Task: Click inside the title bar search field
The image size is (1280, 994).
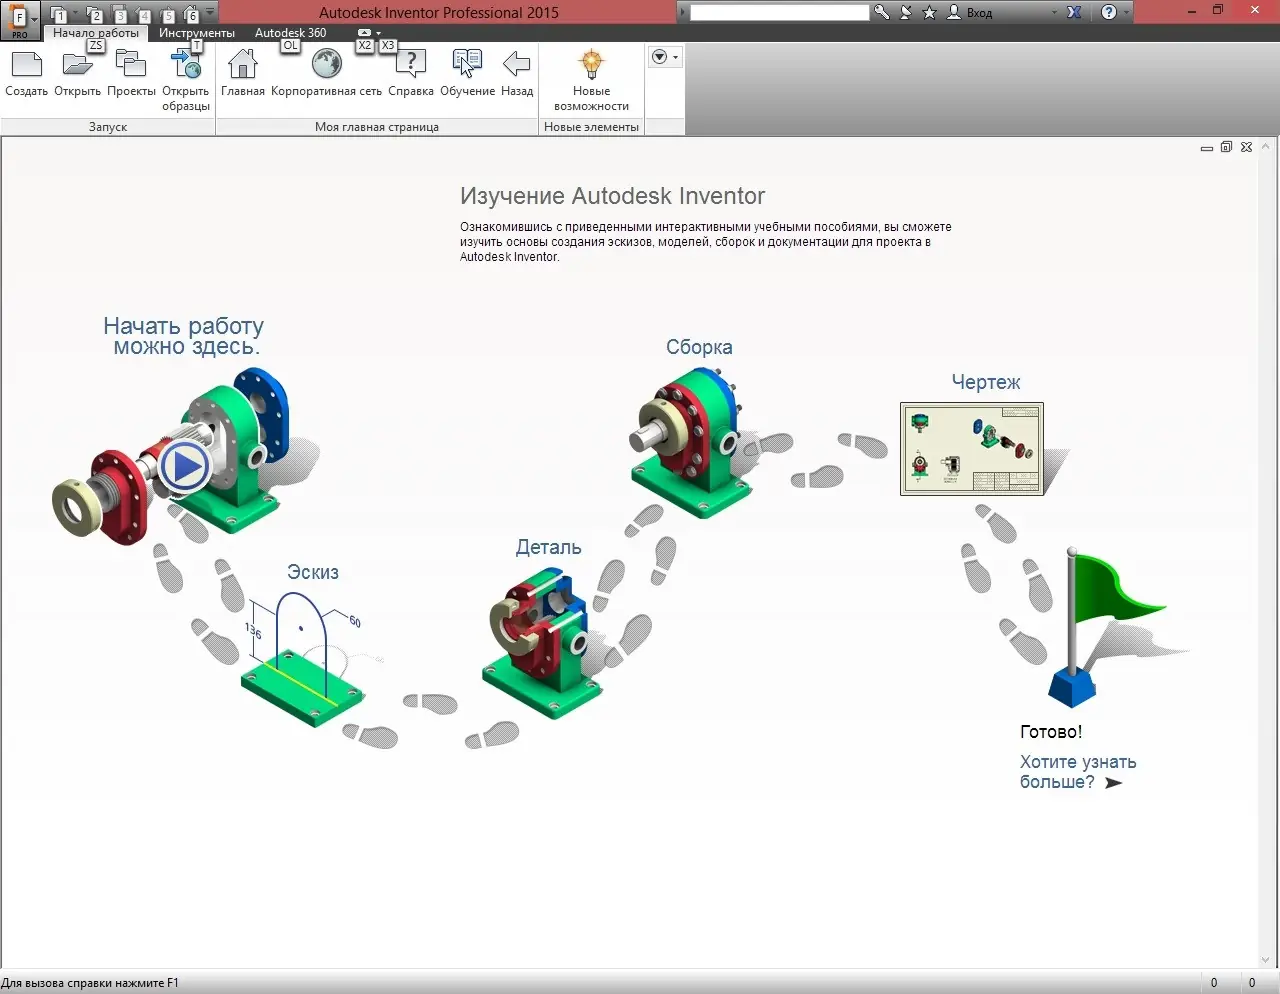Action: coord(779,12)
